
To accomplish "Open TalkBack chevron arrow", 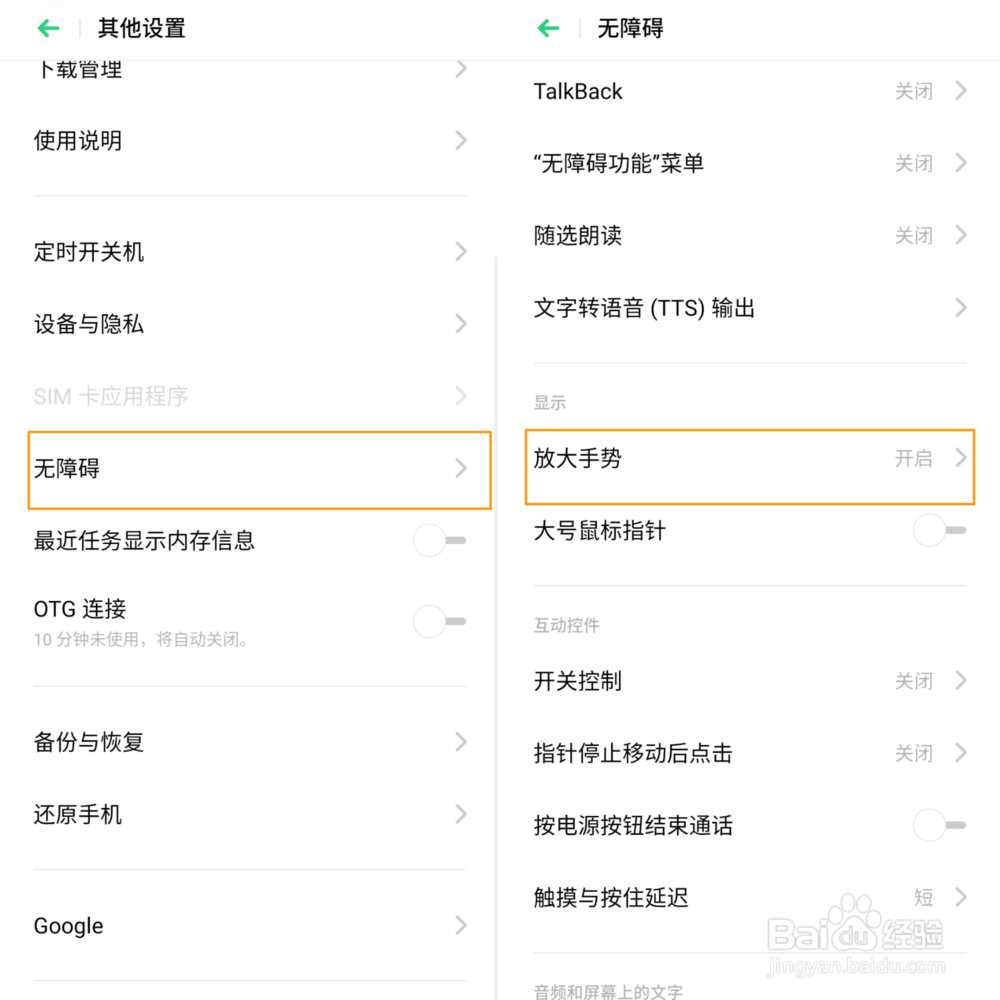I will (x=961, y=91).
